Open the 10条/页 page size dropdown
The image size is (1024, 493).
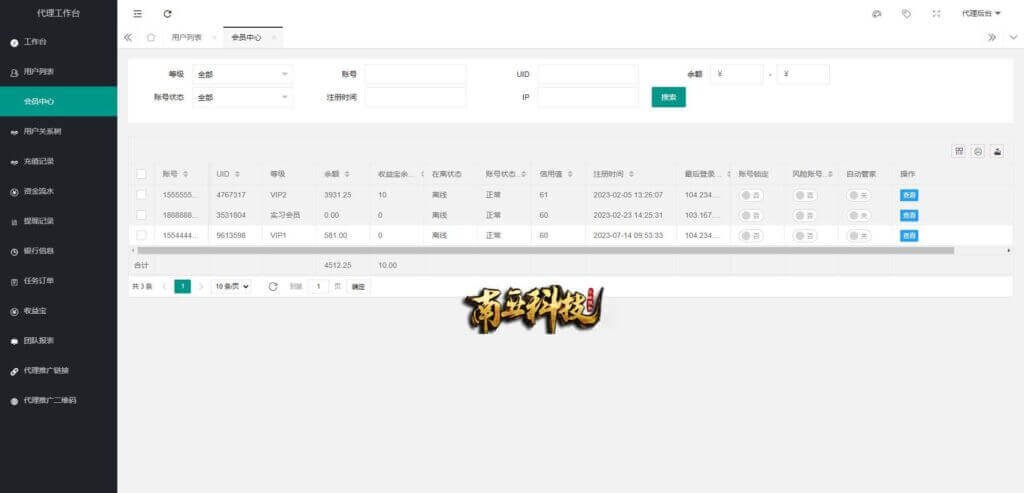(x=232, y=286)
